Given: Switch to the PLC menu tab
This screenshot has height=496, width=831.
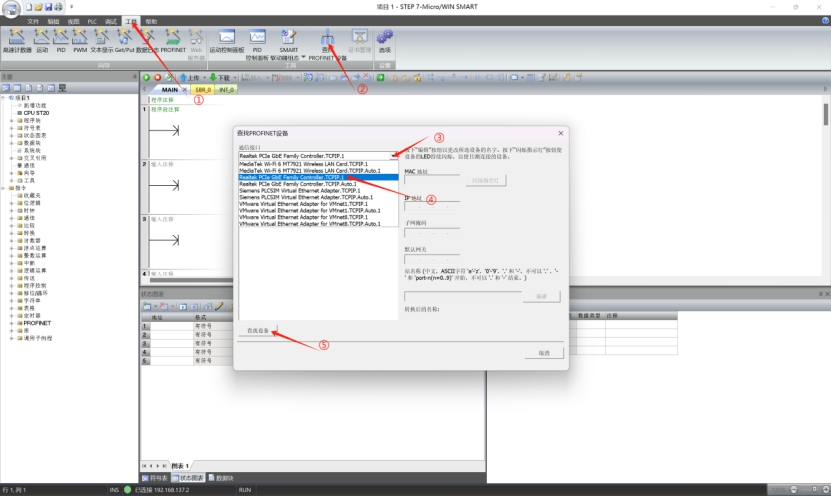Looking at the screenshot, I should click(x=92, y=20).
